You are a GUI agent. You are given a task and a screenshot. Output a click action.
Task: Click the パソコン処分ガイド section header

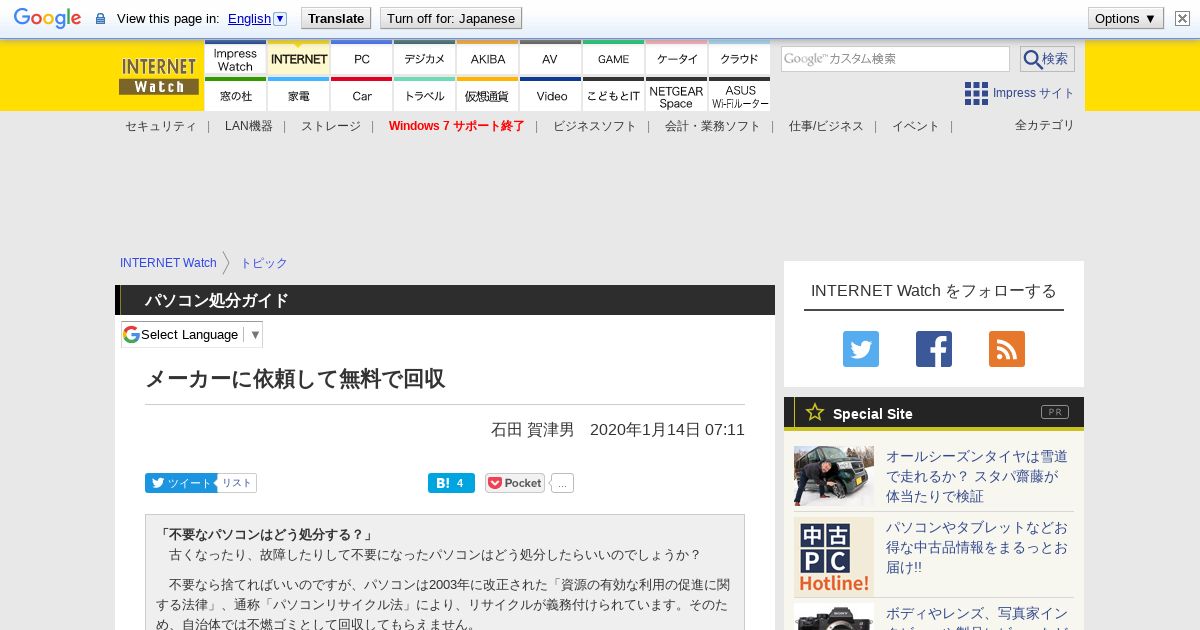[x=445, y=300]
